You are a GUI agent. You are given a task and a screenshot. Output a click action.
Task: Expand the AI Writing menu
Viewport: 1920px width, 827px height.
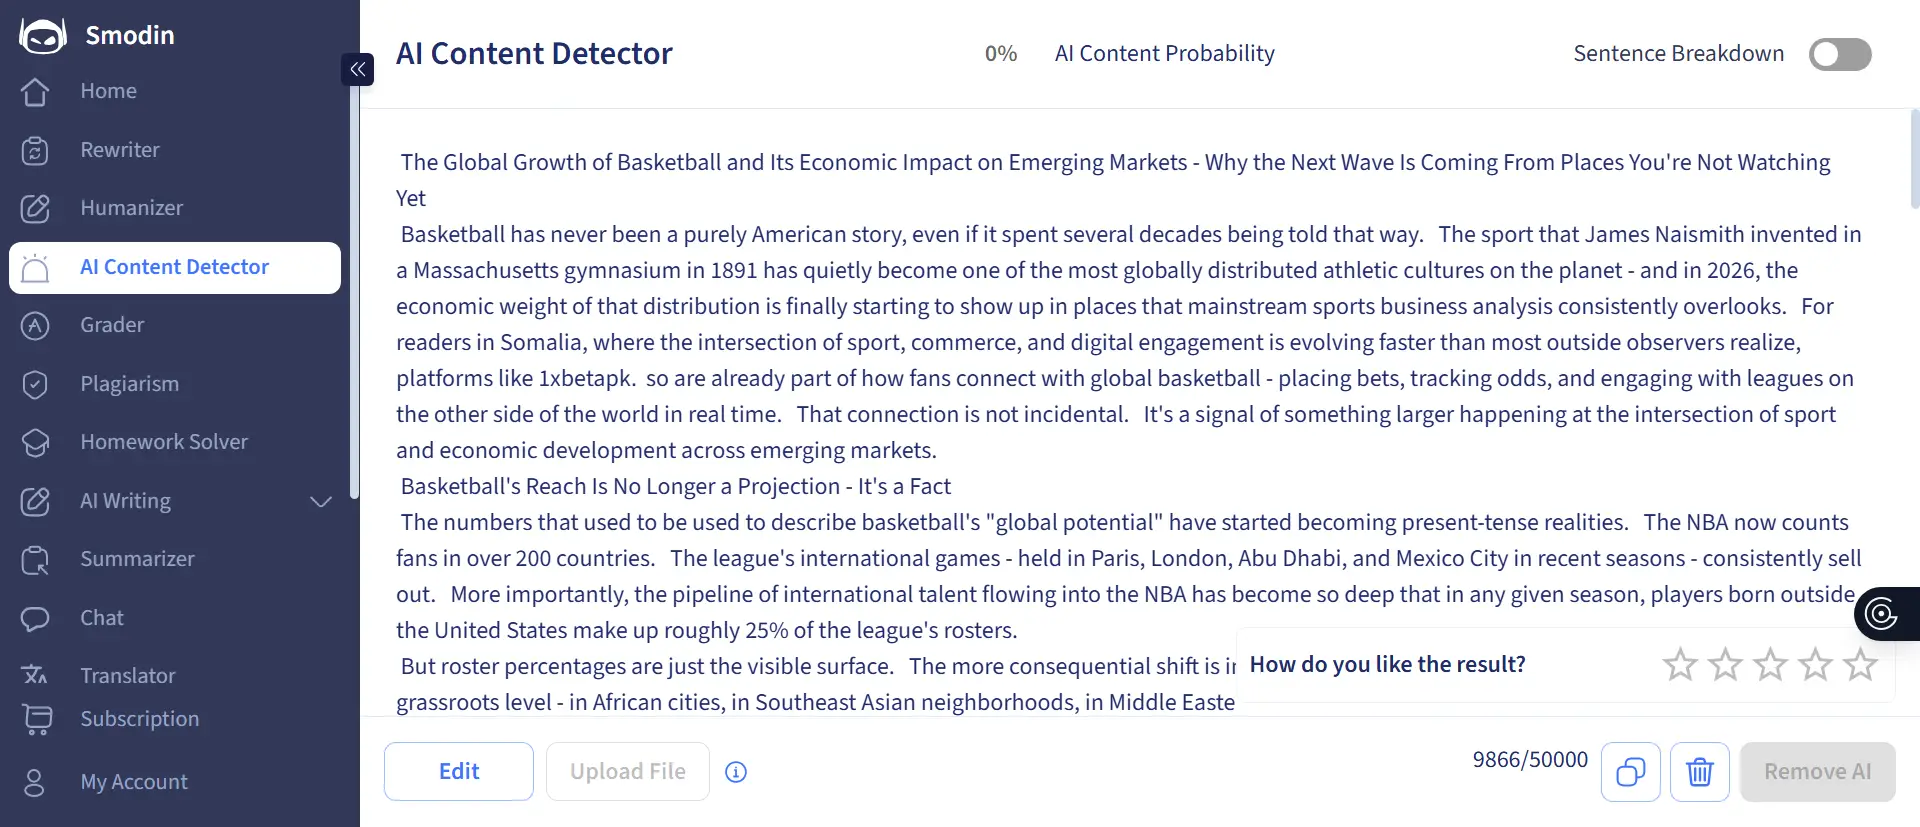(320, 502)
